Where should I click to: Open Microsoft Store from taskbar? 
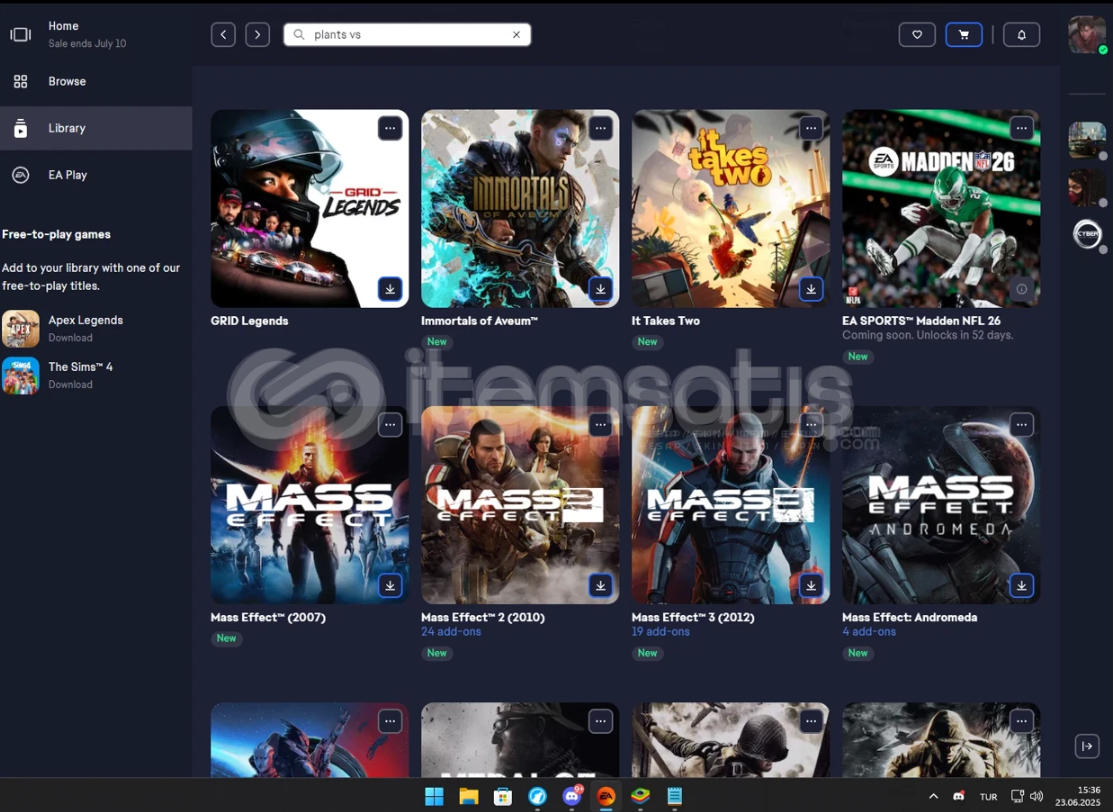[503, 796]
